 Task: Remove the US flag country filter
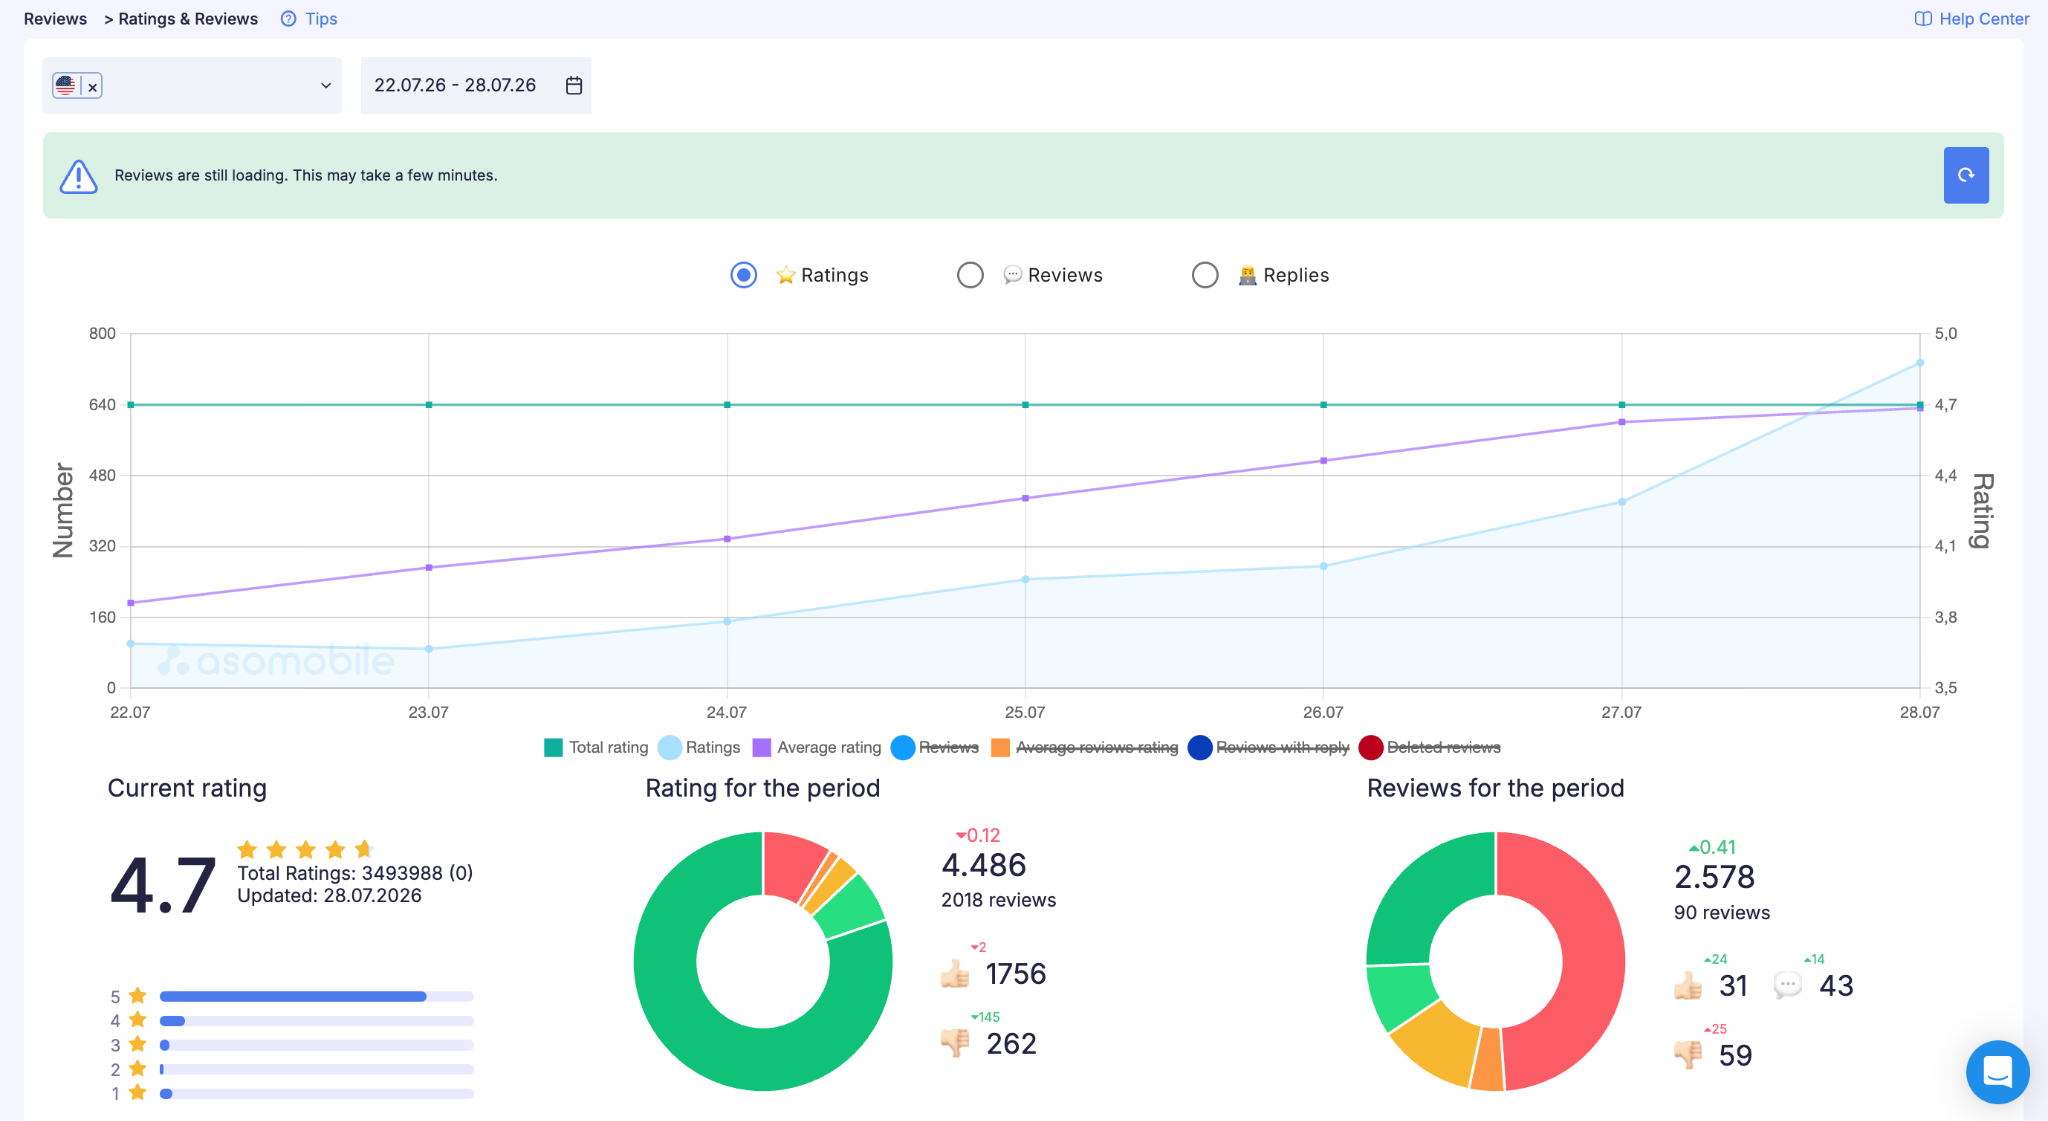coord(93,87)
